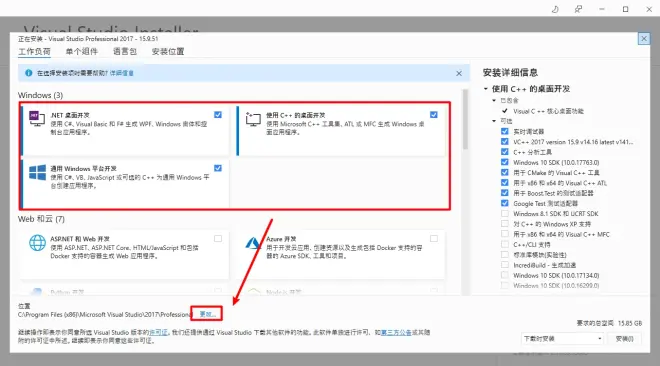
Task: Check the Azure 开发 workload checkbox
Action: [434, 239]
